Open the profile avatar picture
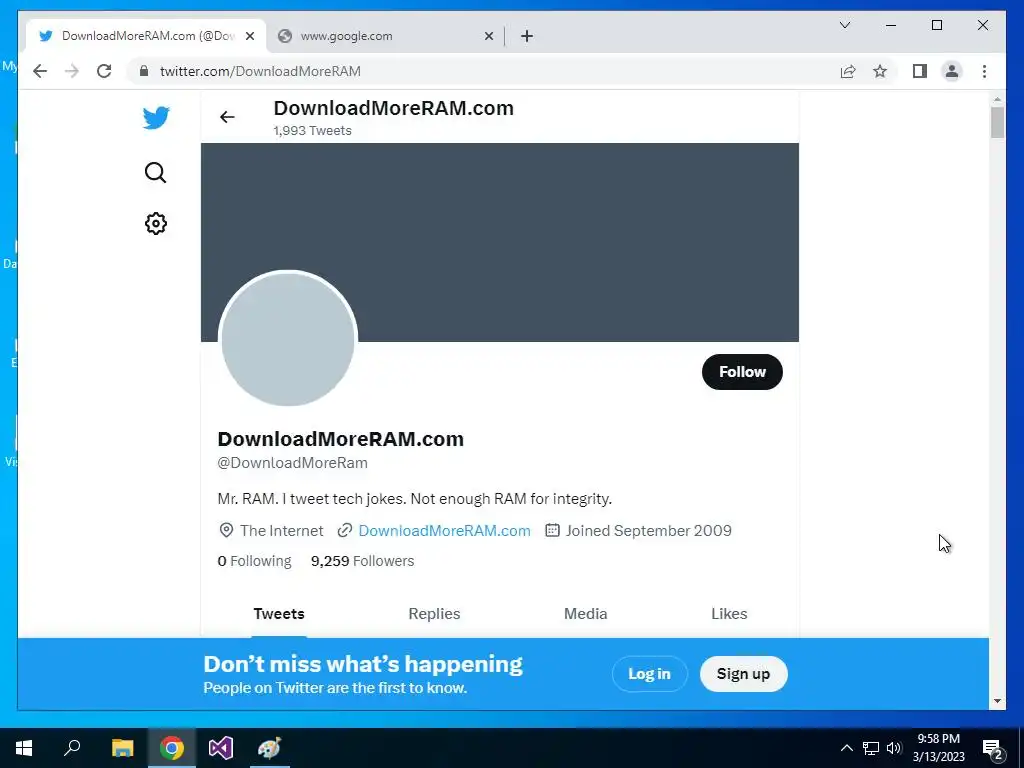Image resolution: width=1024 pixels, height=768 pixels. point(287,339)
